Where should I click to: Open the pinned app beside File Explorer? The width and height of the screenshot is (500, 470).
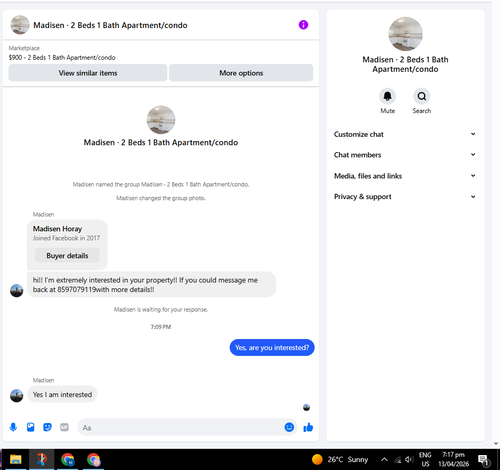click(x=42, y=460)
